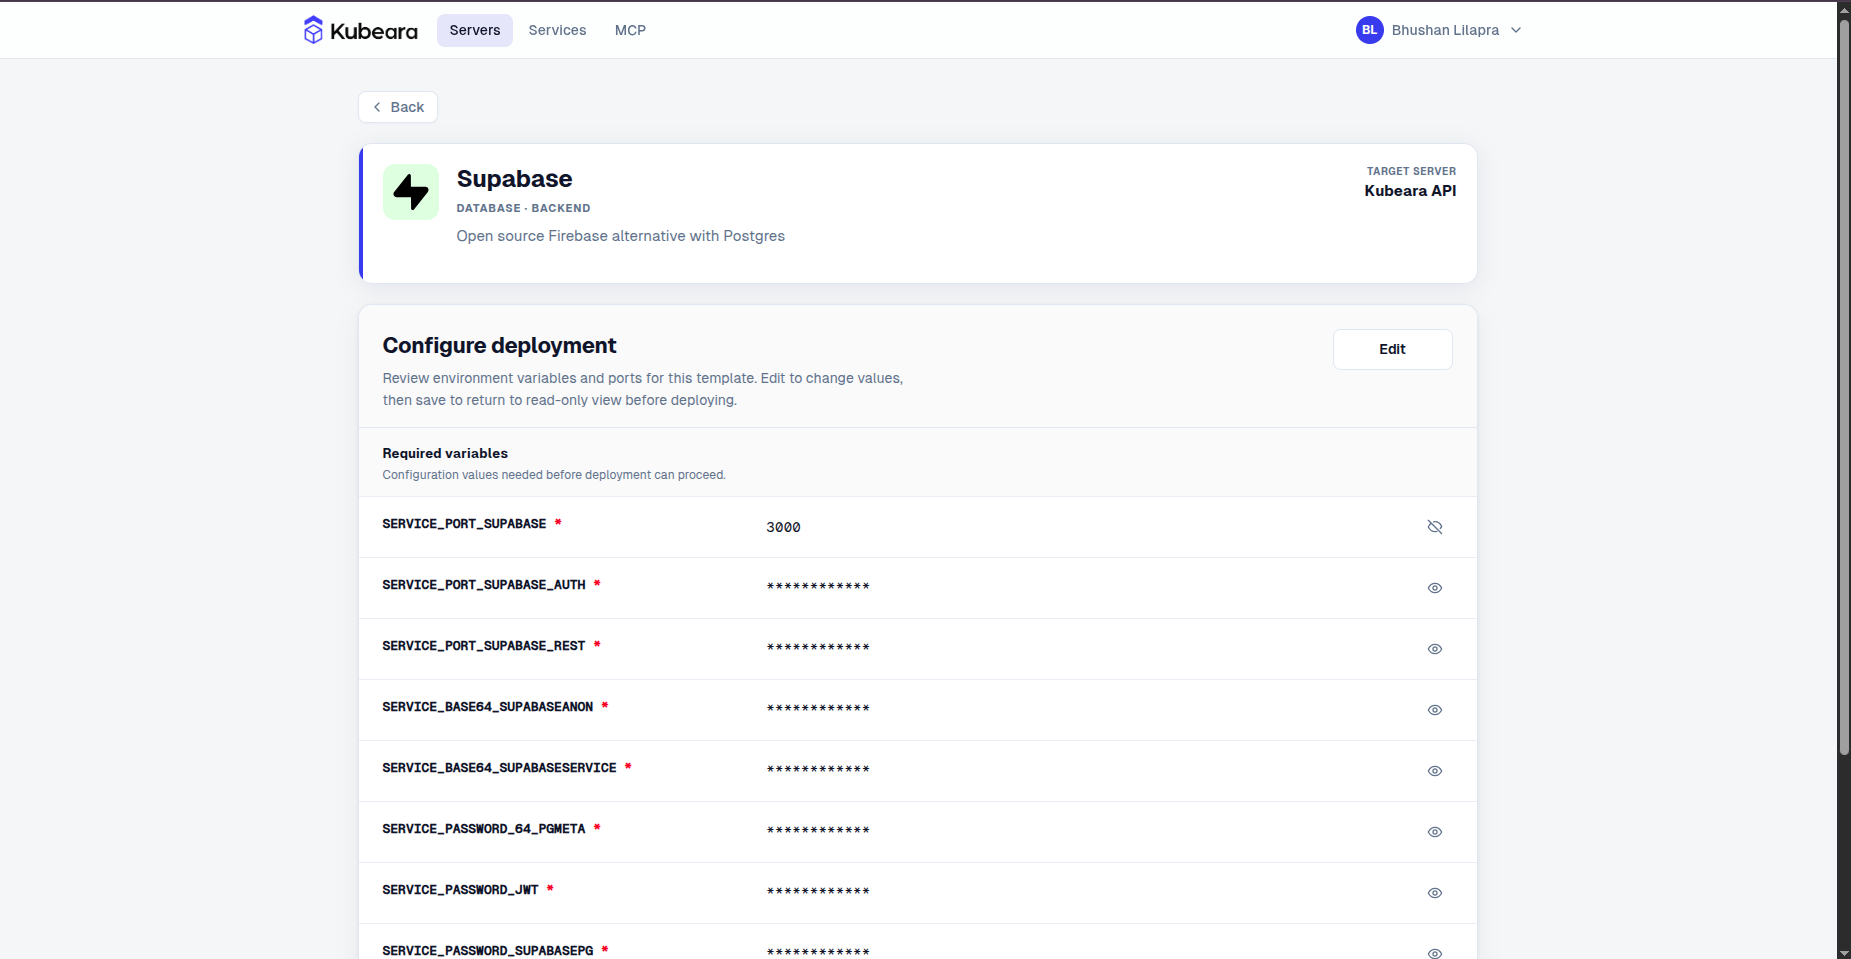Click the Required variables heading
Viewport: 1851px width, 959px height.
tap(445, 453)
